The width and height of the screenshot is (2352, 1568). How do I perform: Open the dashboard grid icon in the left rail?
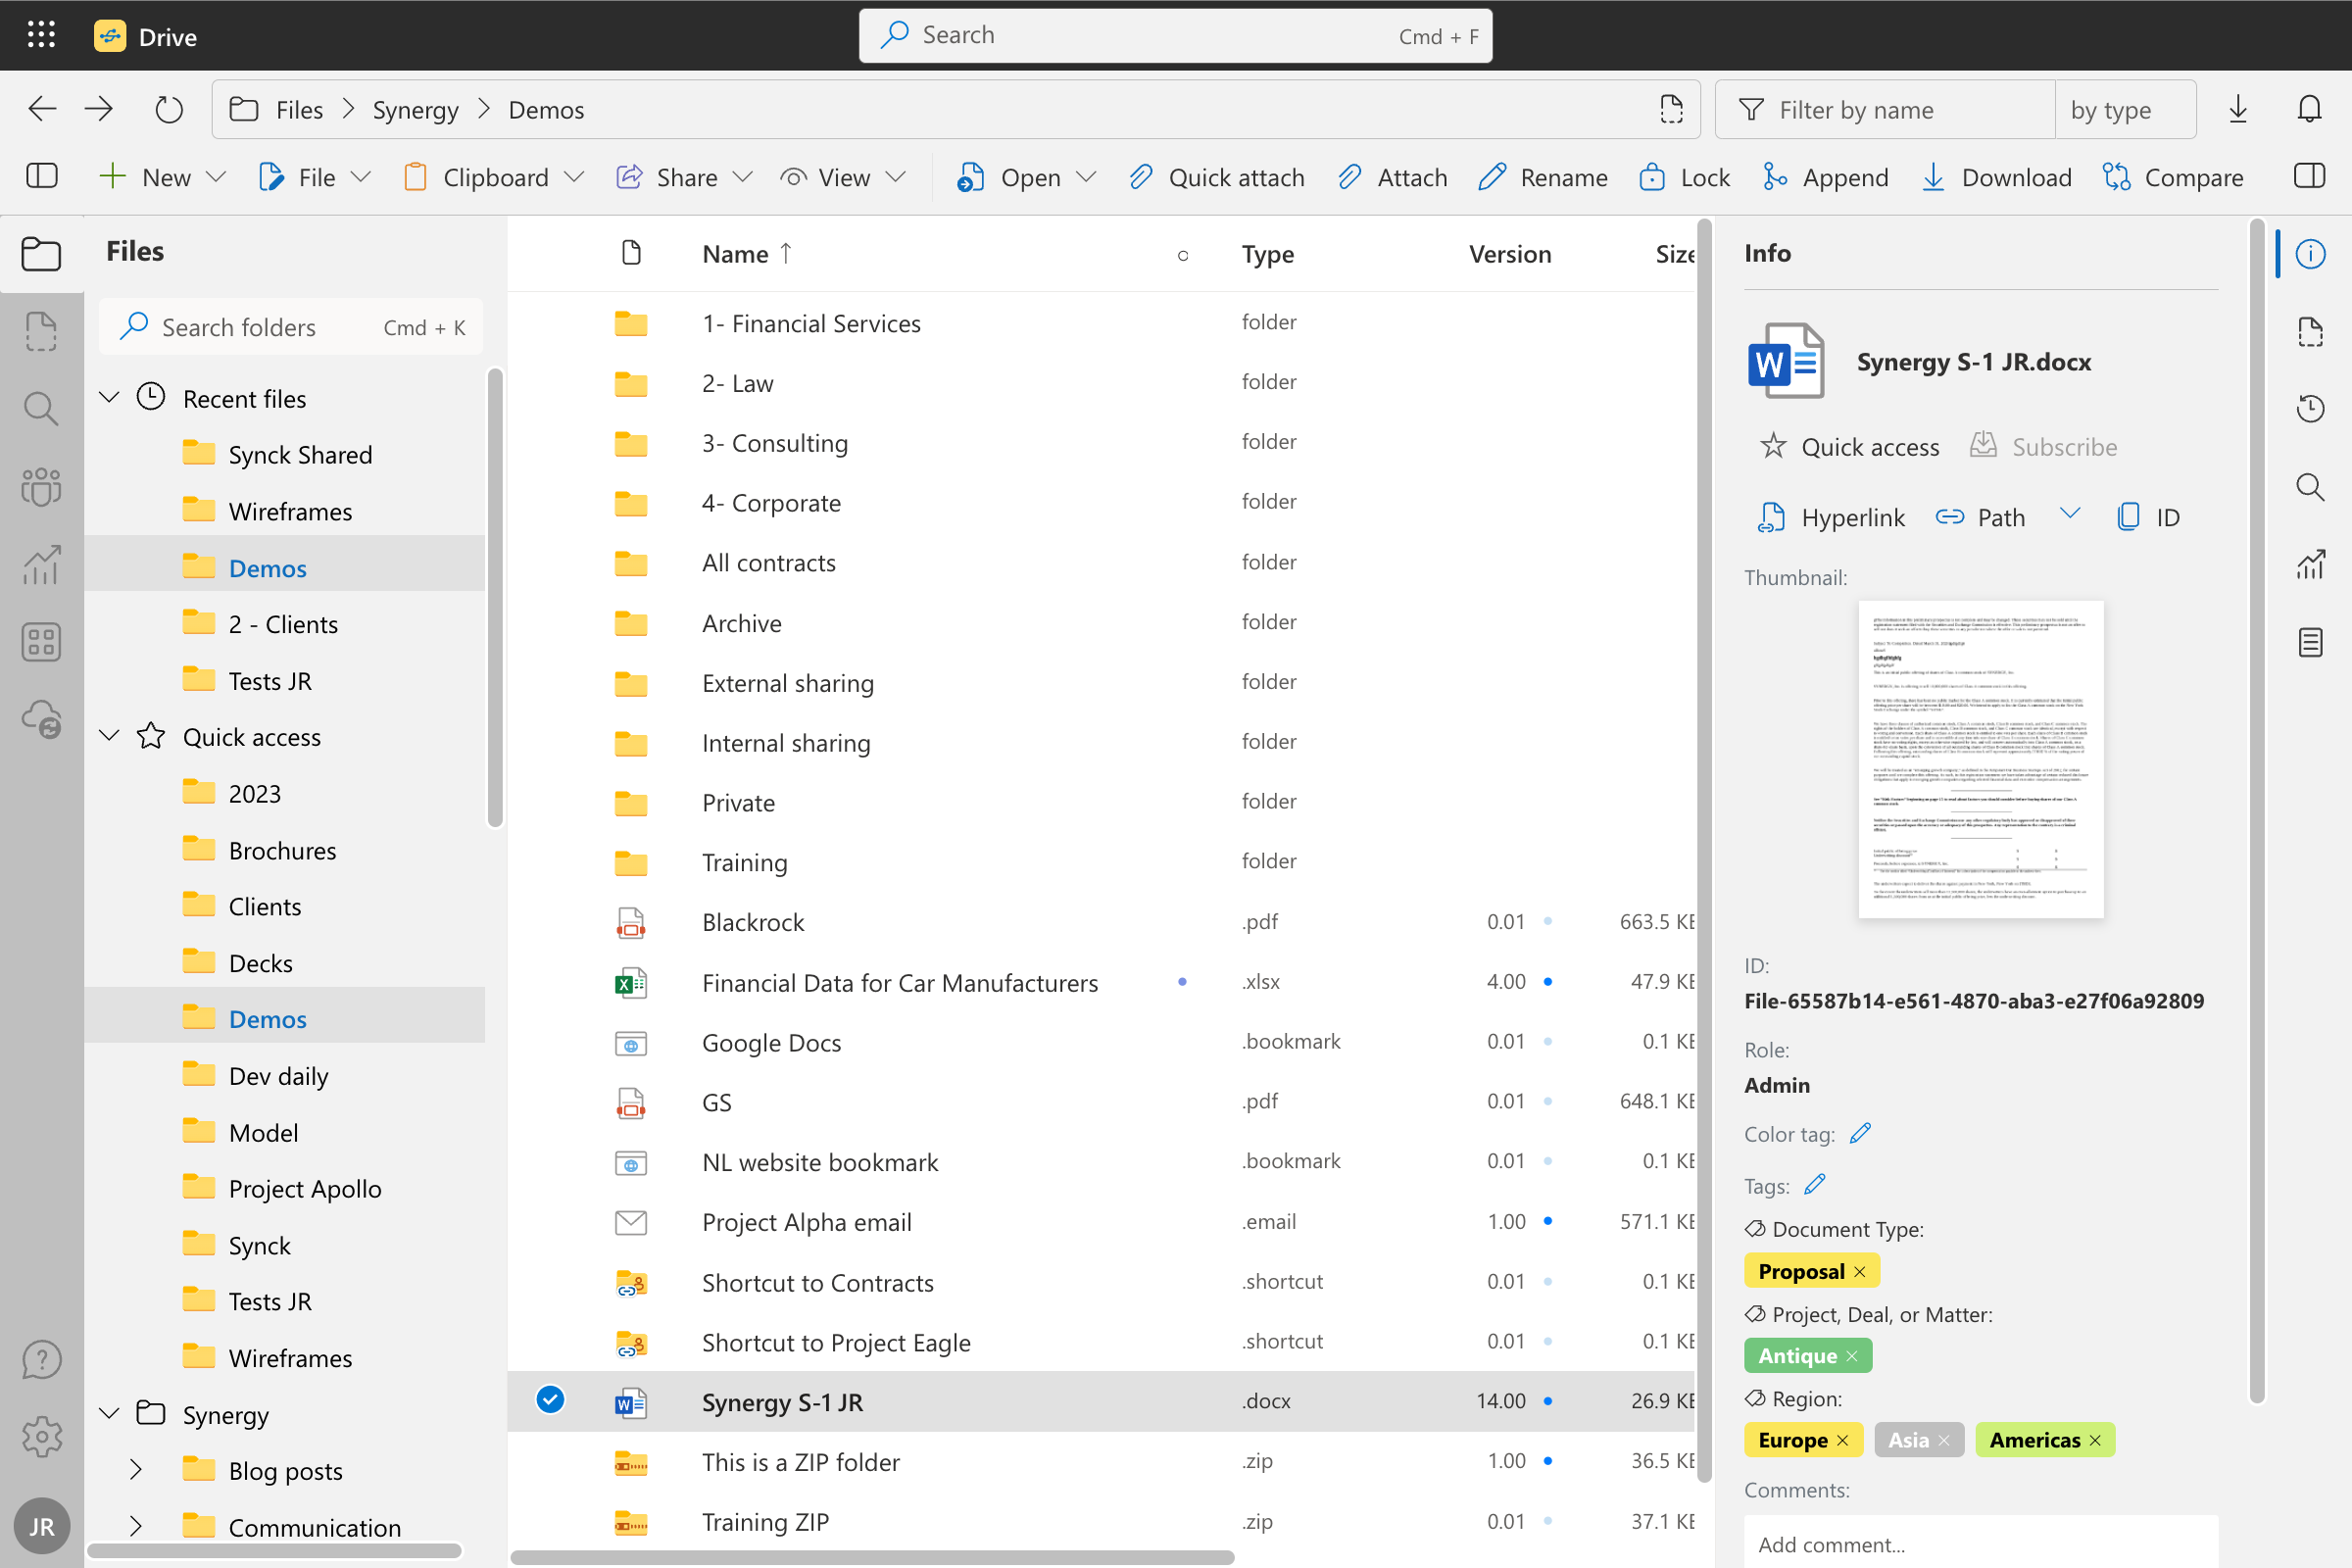tap(41, 642)
